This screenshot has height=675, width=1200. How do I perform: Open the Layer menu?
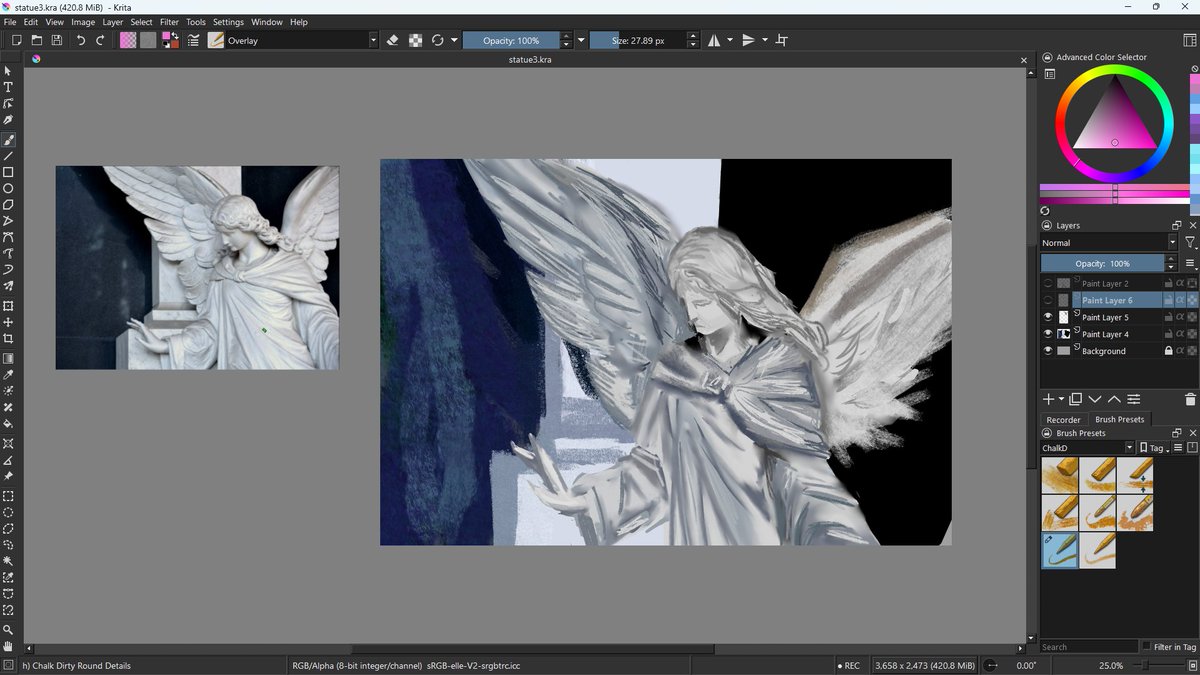[x=113, y=21]
